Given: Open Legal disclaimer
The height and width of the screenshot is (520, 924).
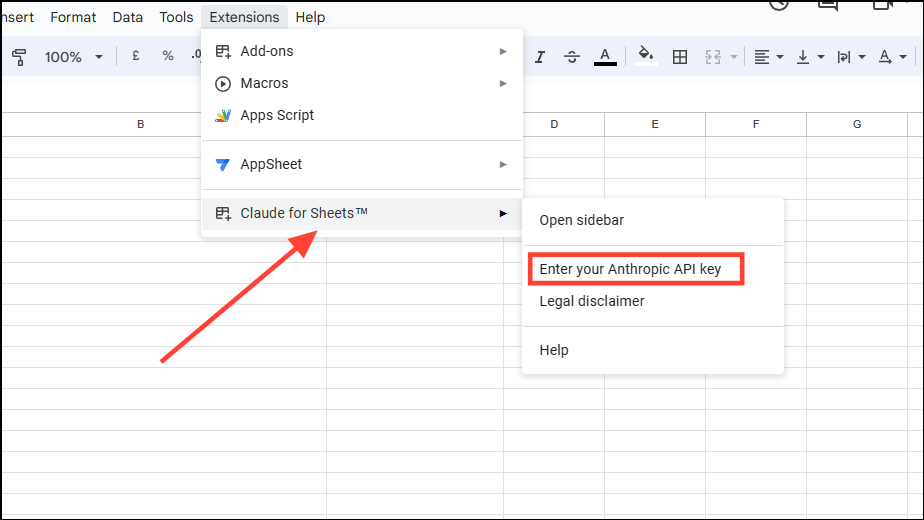Looking at the screenshot, I should pos(653,301).
